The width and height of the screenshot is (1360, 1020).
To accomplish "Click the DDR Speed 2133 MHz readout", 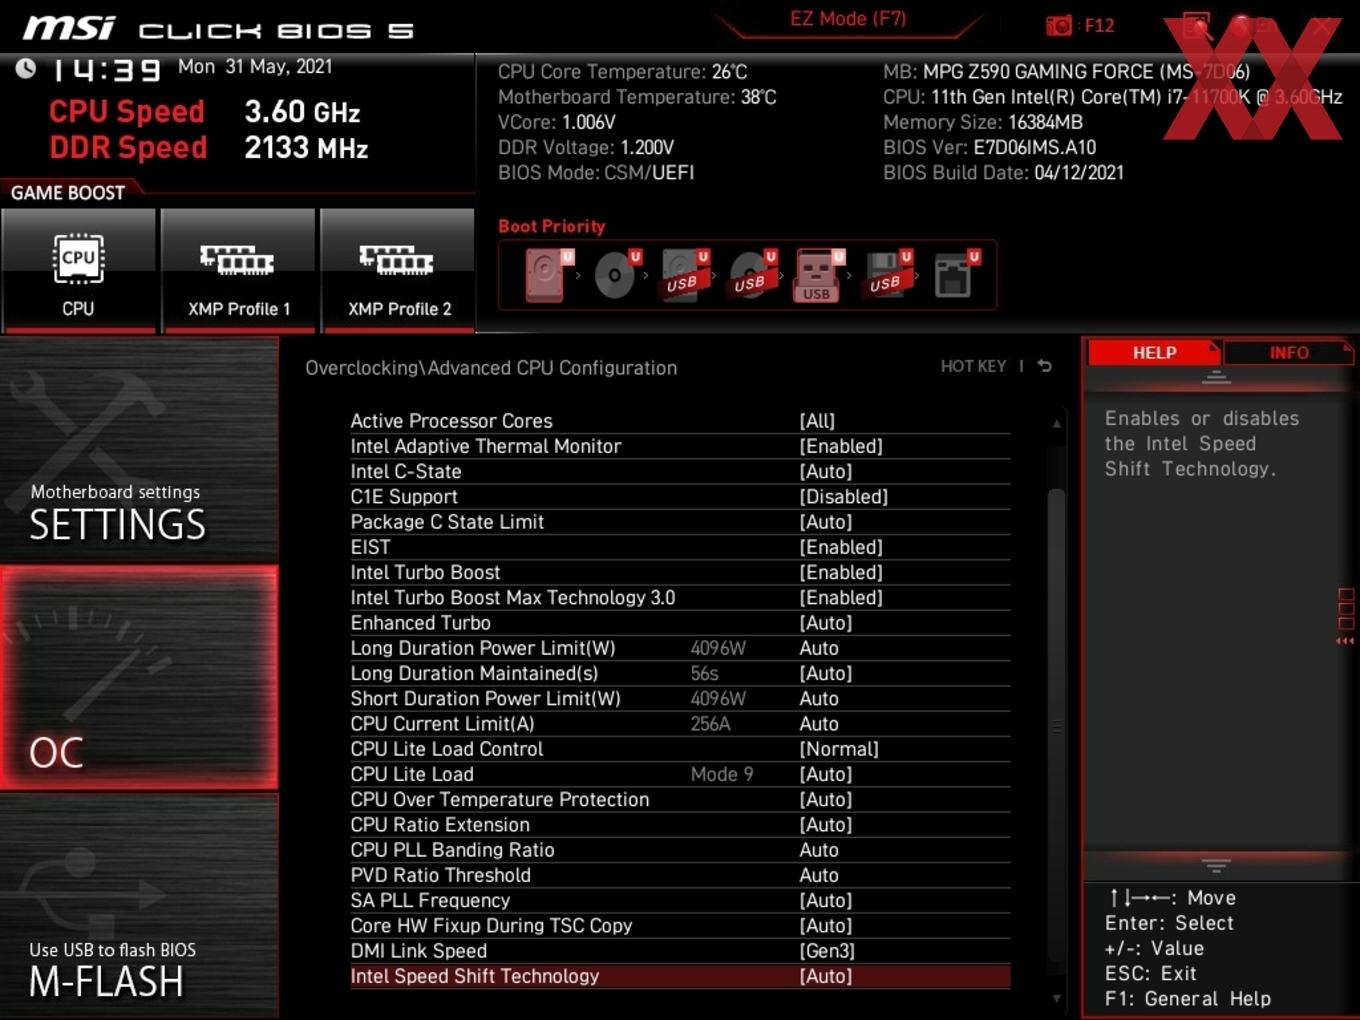I will 209,148.
